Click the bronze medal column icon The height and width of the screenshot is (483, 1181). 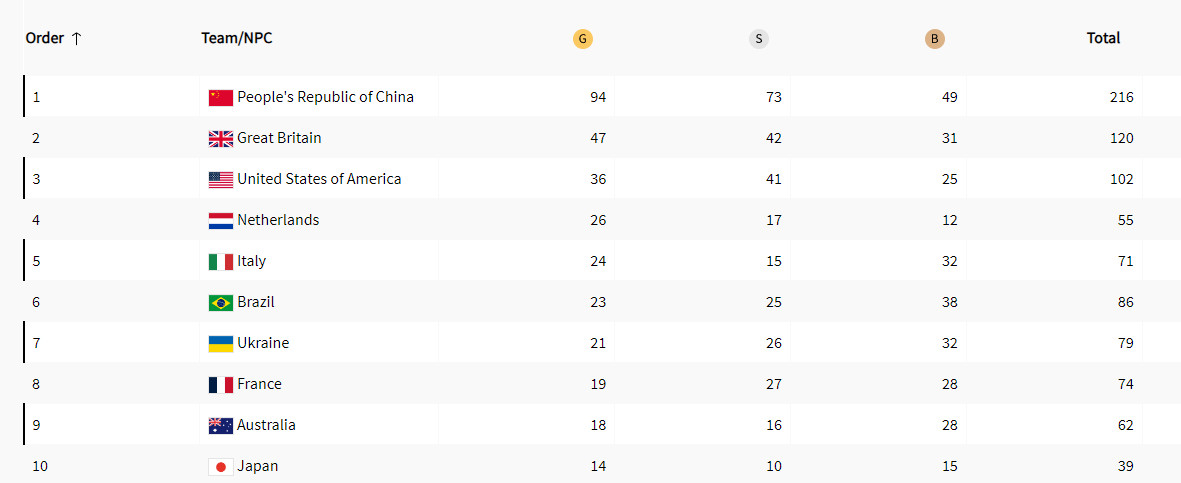[935, 39]
